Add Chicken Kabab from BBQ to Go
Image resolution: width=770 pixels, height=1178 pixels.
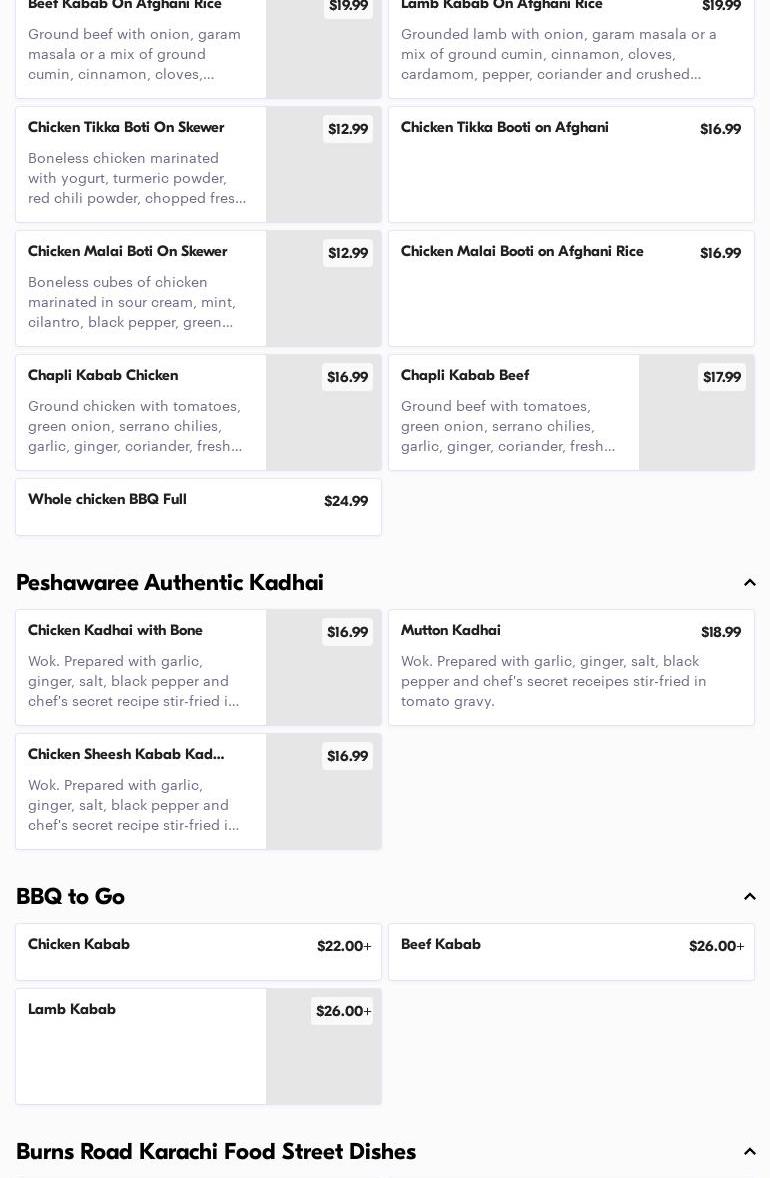[x=197, y=952]
